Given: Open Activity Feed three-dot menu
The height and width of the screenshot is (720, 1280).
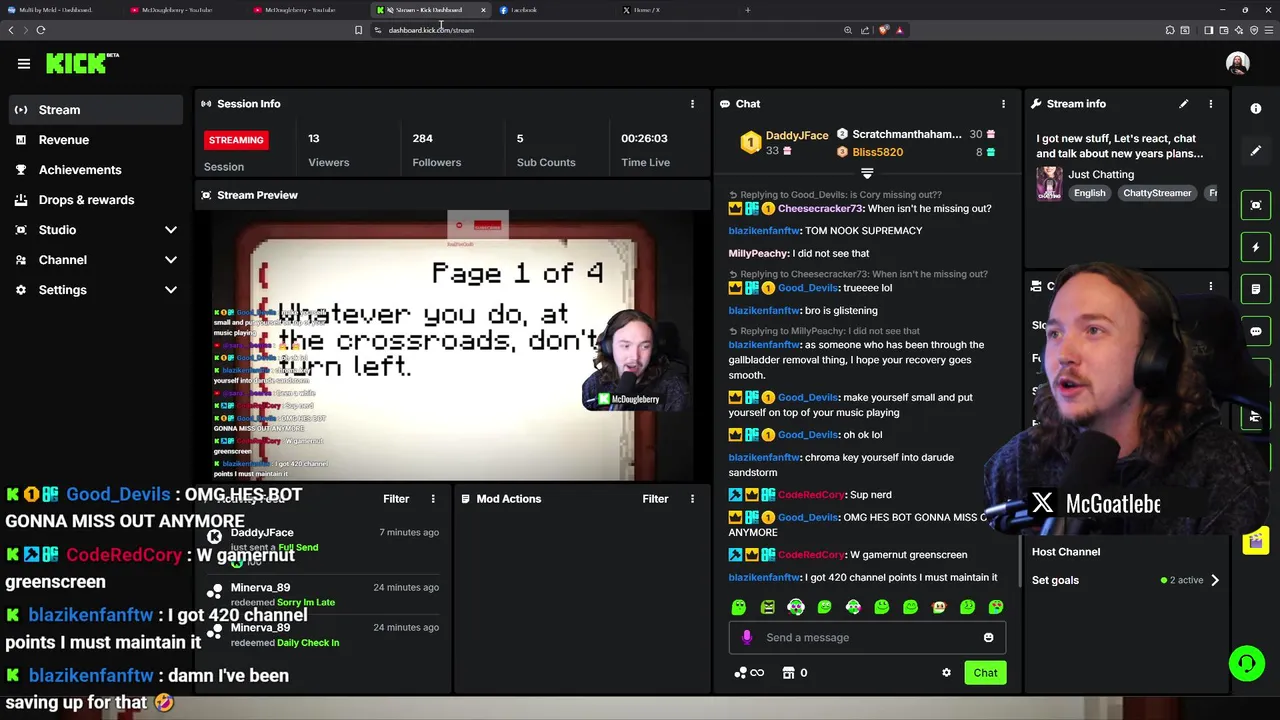Looking at the screenshot, I should tap(433, 499).
